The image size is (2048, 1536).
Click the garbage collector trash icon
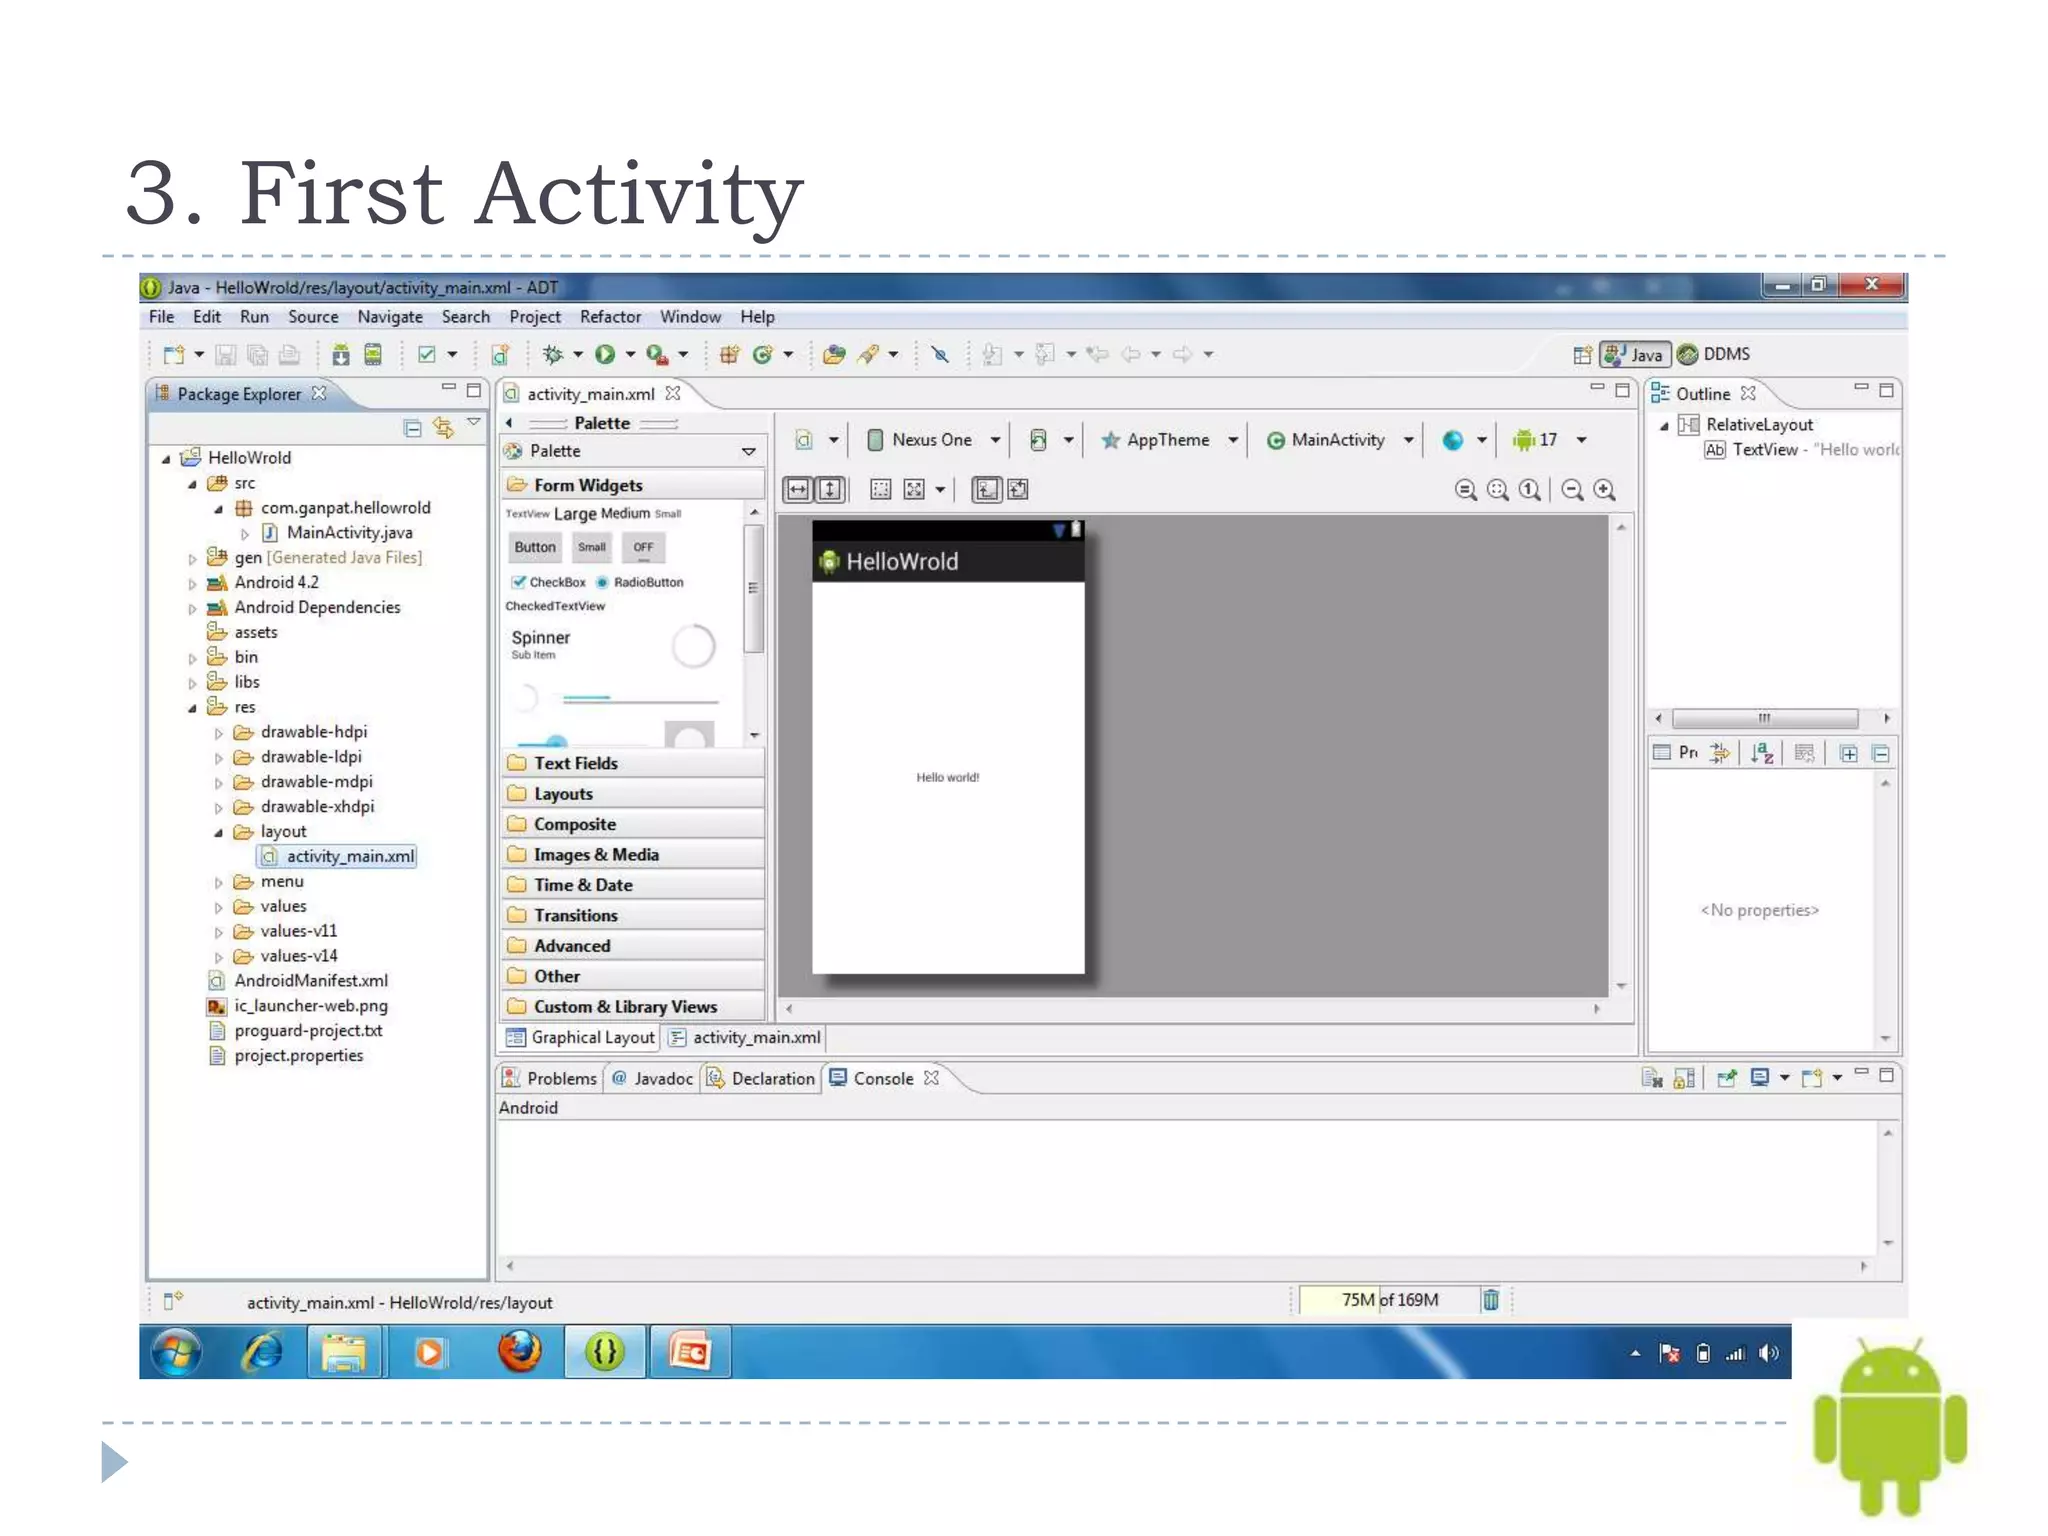1491,1299
